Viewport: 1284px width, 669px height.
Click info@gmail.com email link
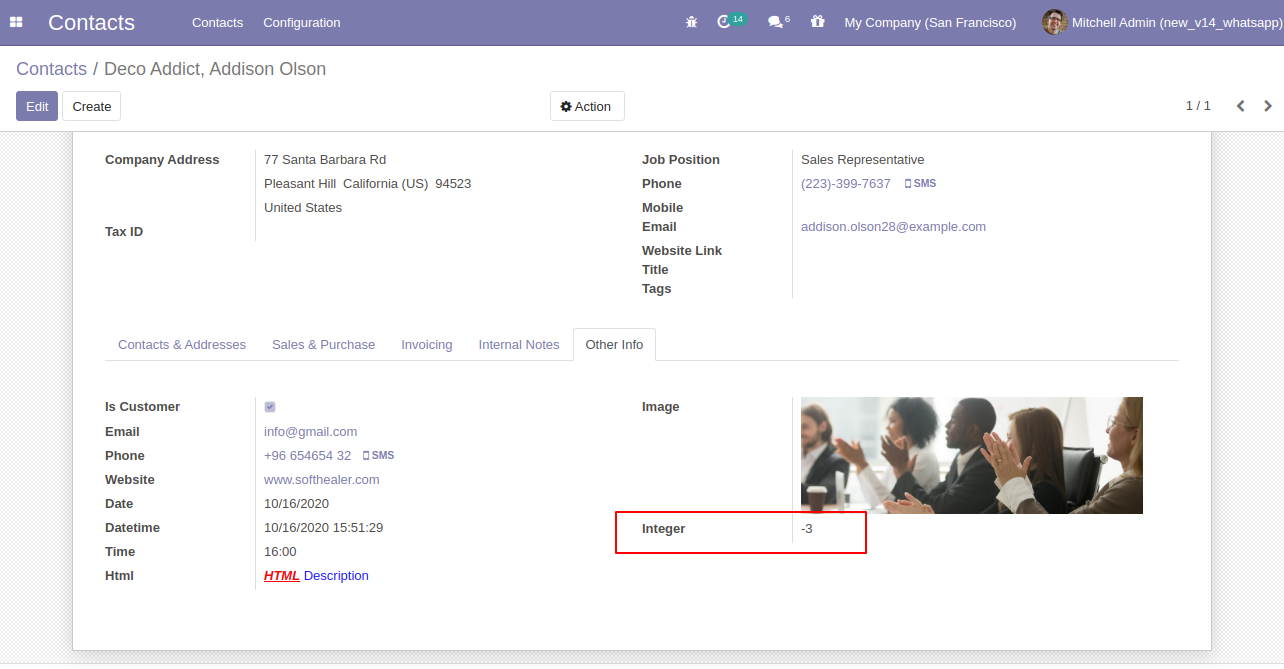310,432
